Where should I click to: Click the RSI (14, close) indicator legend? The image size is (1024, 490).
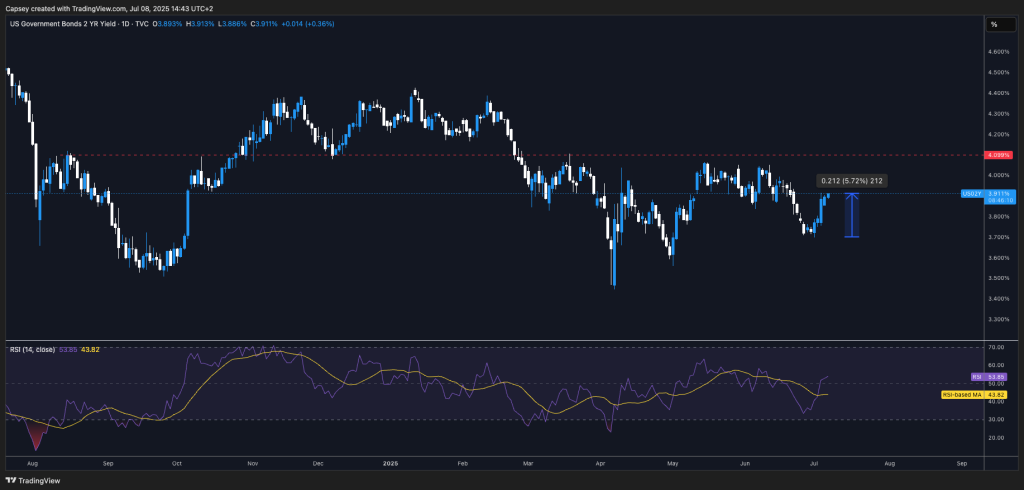point(31,349)
